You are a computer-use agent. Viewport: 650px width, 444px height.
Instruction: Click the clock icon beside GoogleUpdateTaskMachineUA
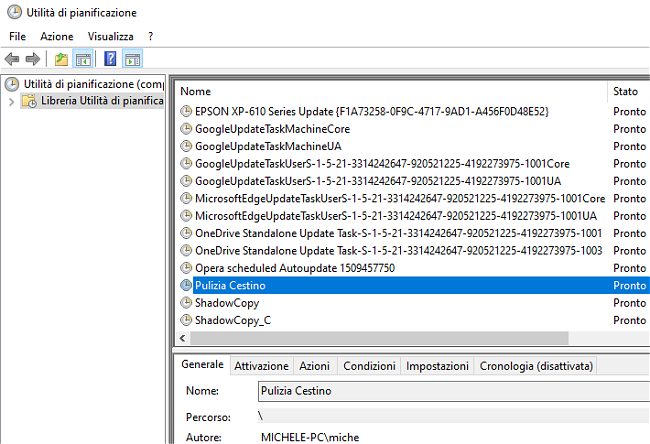[x=186, y=146]
